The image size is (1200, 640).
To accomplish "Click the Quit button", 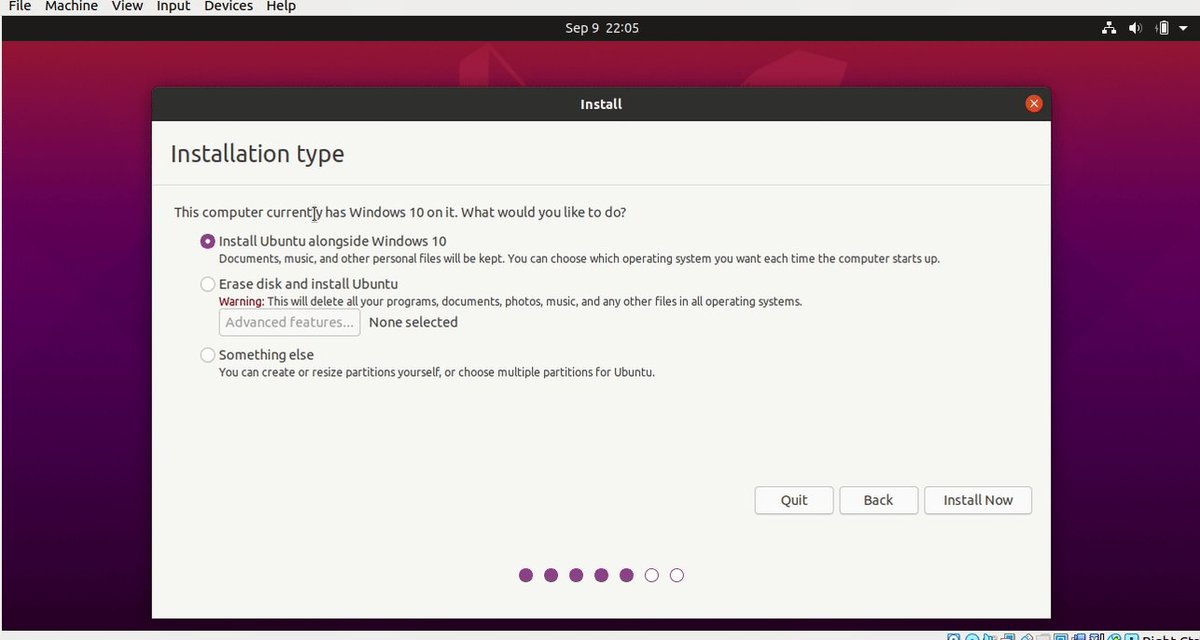I will click(794, 500).
